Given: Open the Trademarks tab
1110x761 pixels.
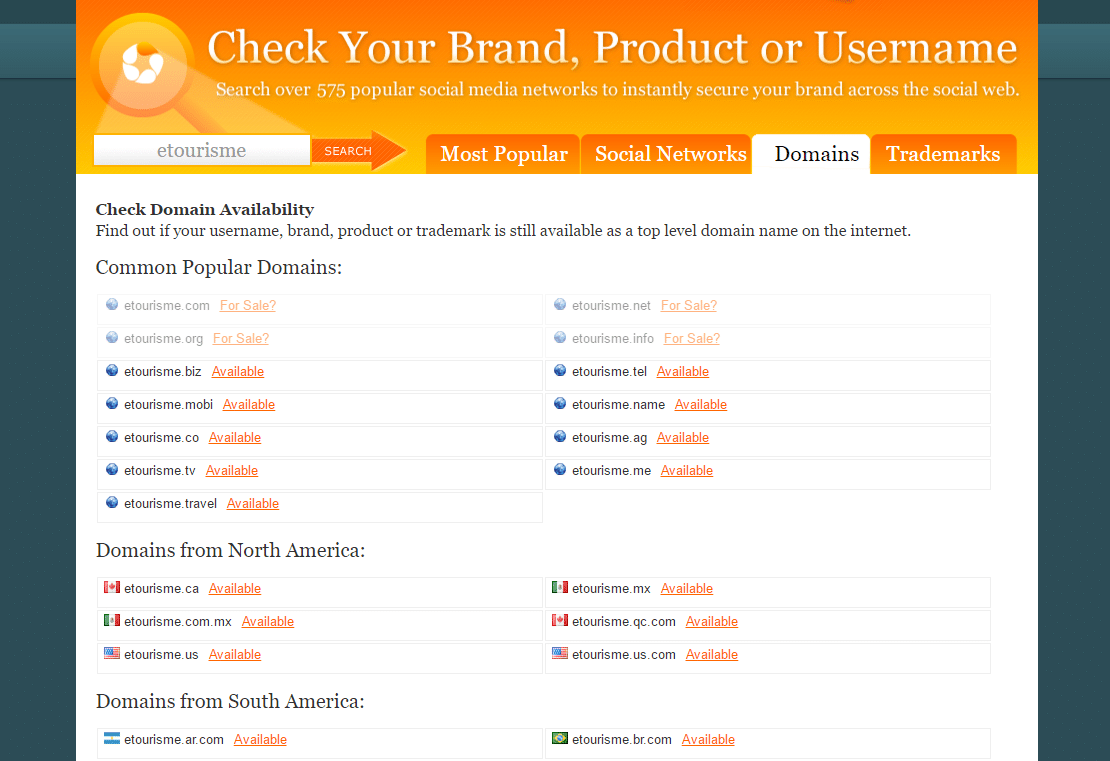Looking at the screenshot, I should coord(942,154).
